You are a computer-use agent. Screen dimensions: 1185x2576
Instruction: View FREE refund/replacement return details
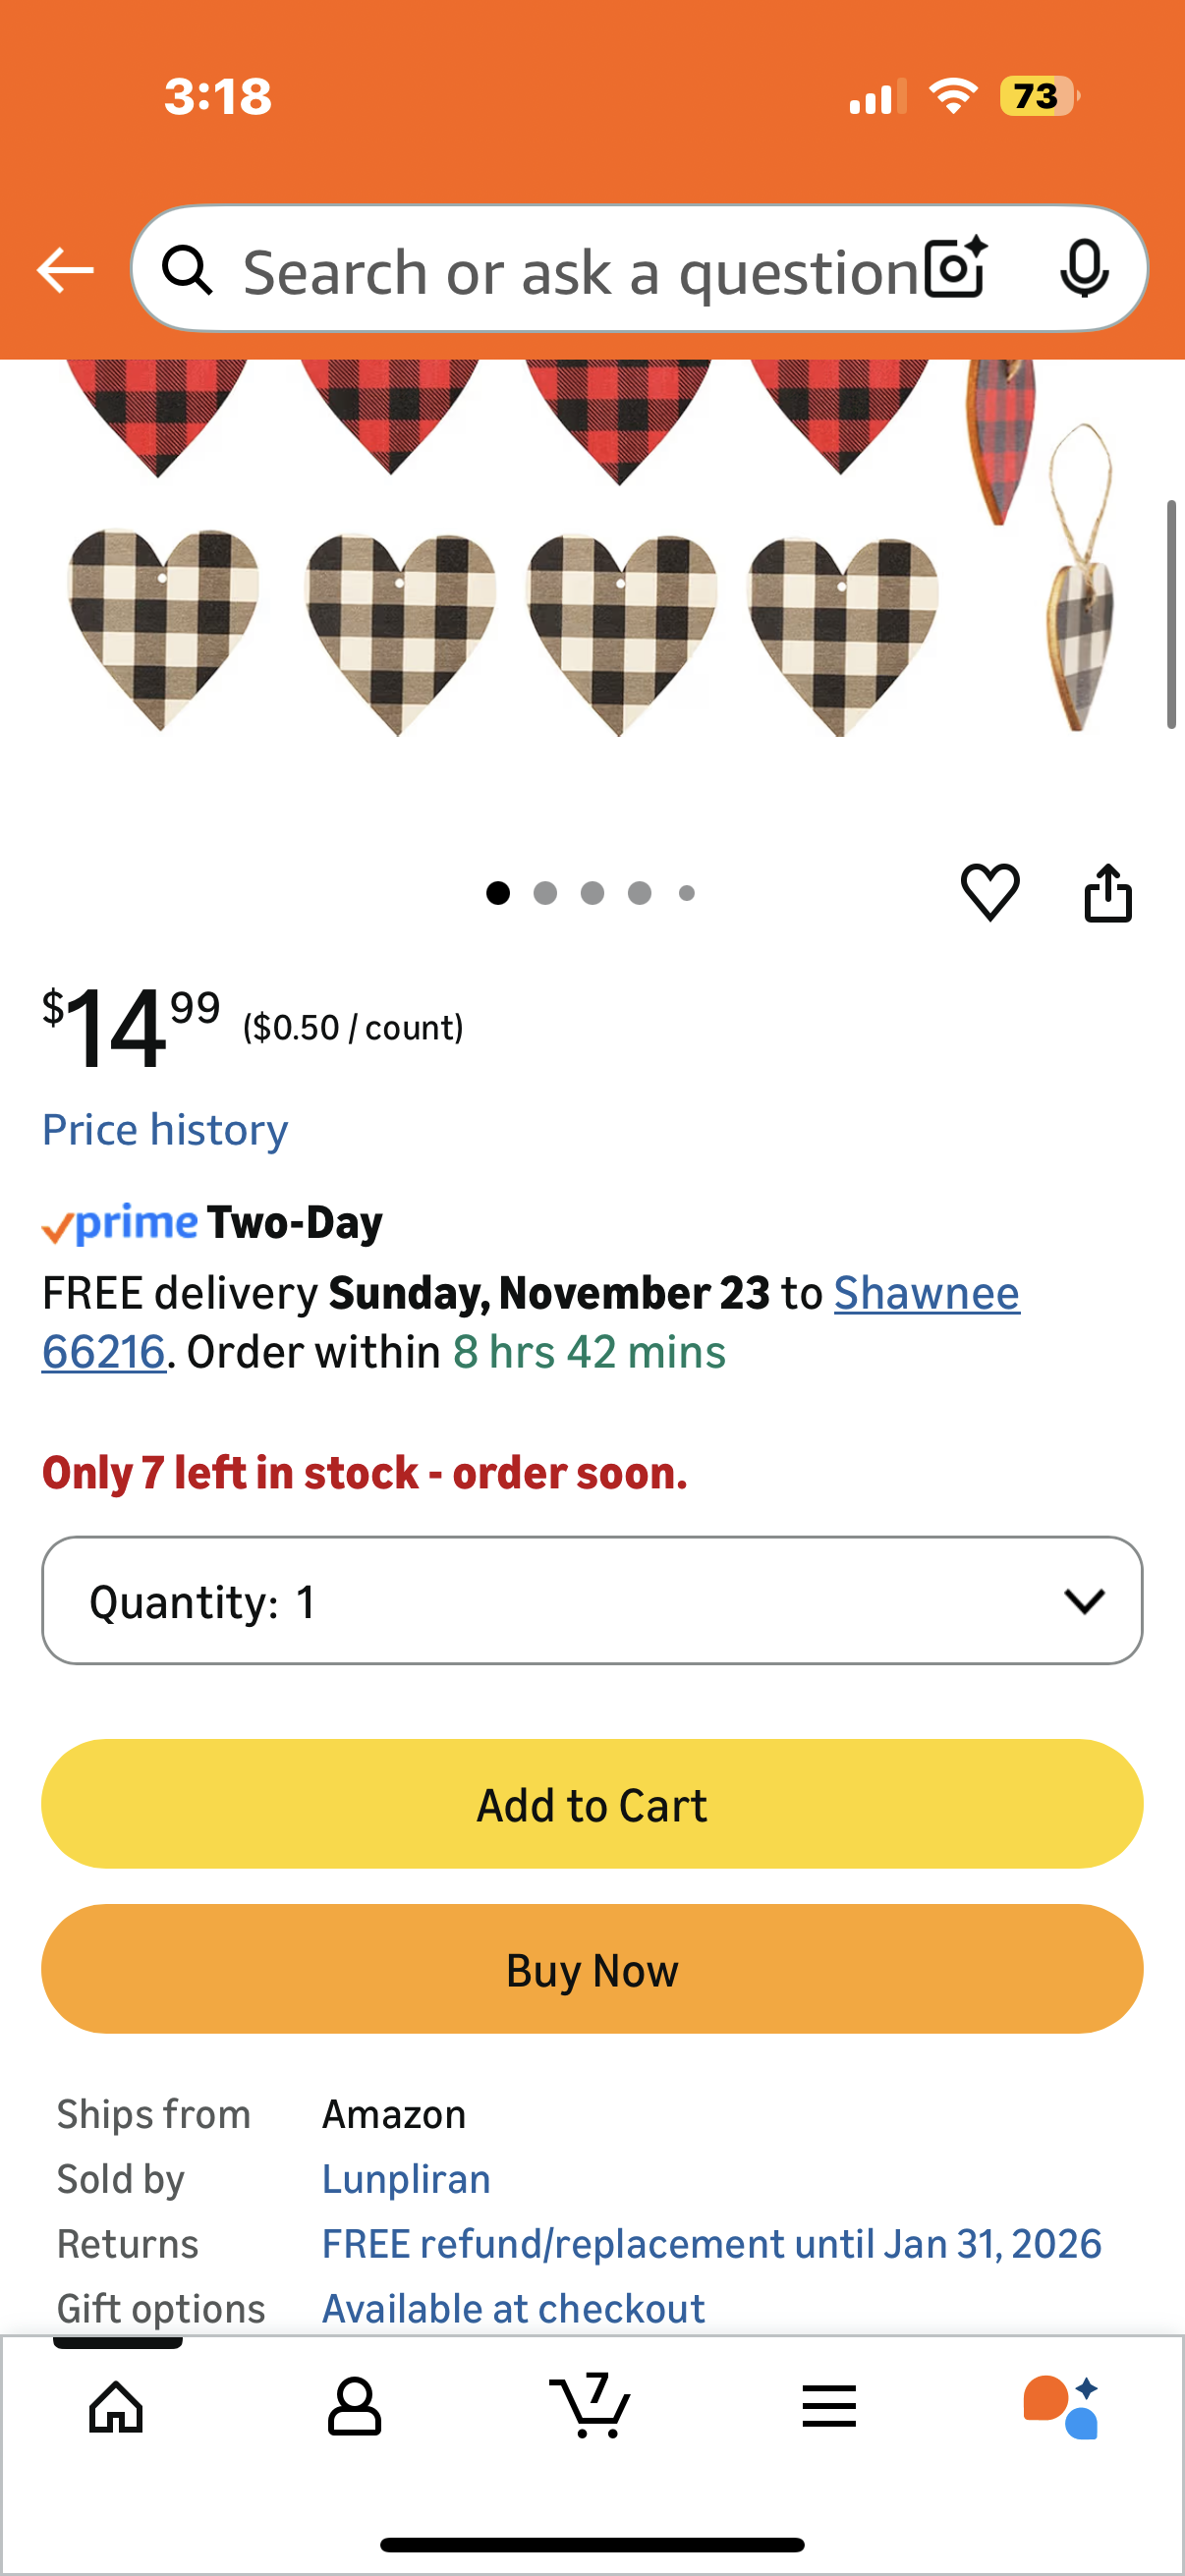click(x=711, y=2244)
